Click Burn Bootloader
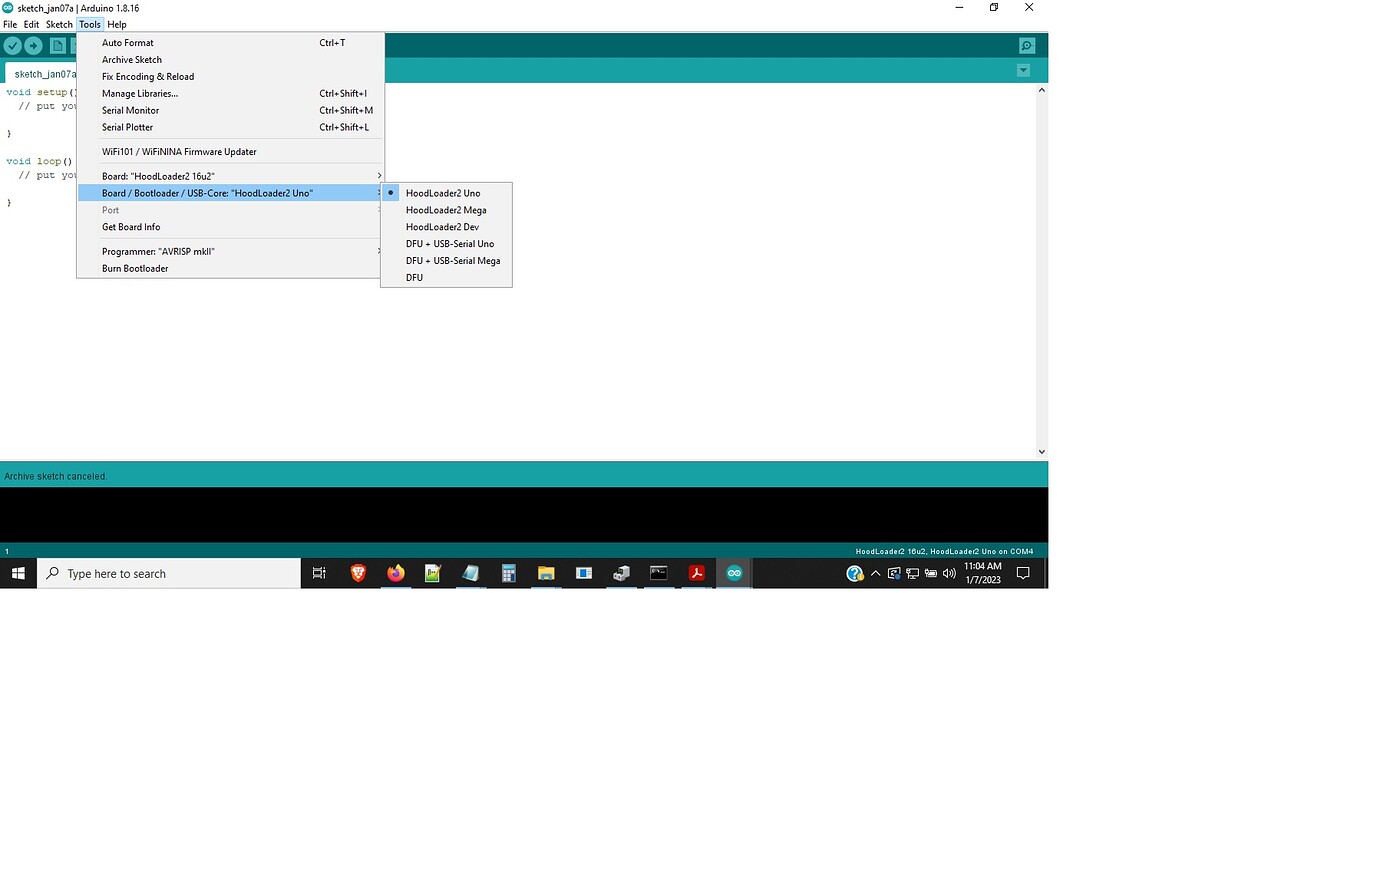This screenshot has height=884, width=1380. 135,268
